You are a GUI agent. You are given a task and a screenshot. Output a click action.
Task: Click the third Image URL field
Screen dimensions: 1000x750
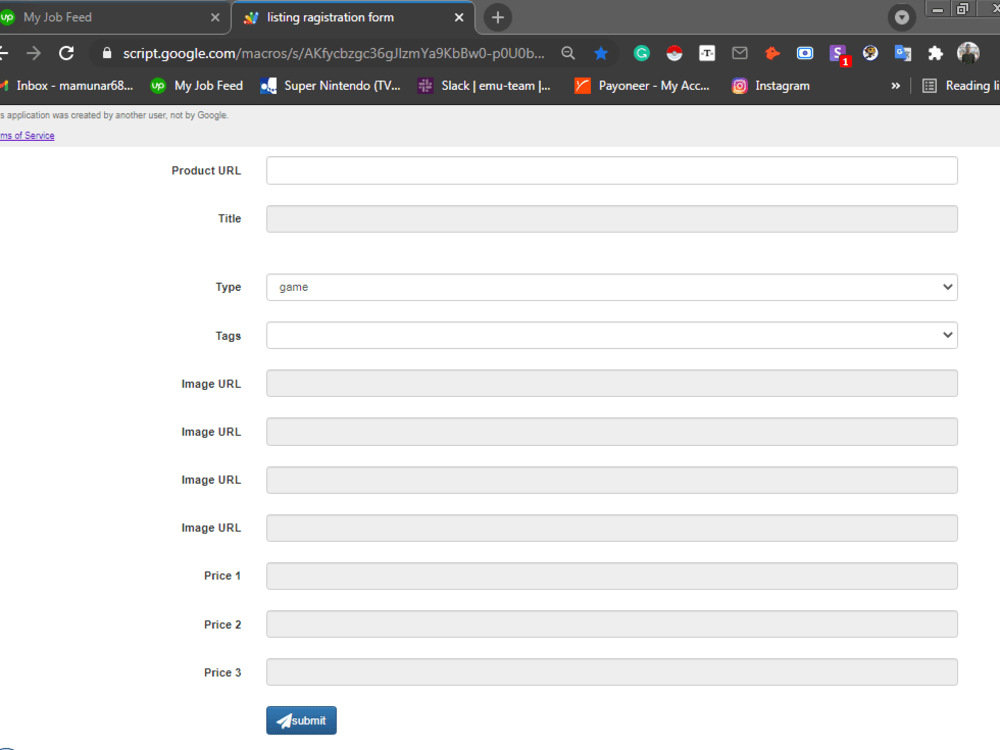point(612,480)
